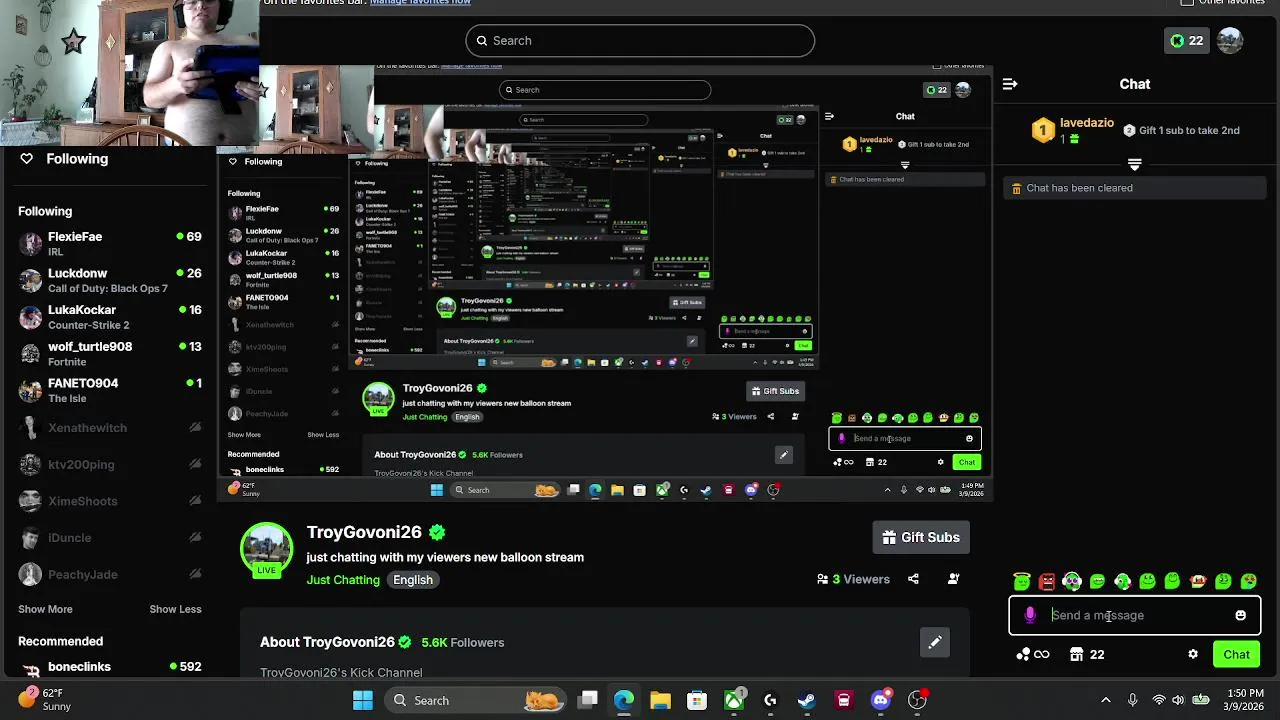Click the 5.6K Followers count

(463, 642)
